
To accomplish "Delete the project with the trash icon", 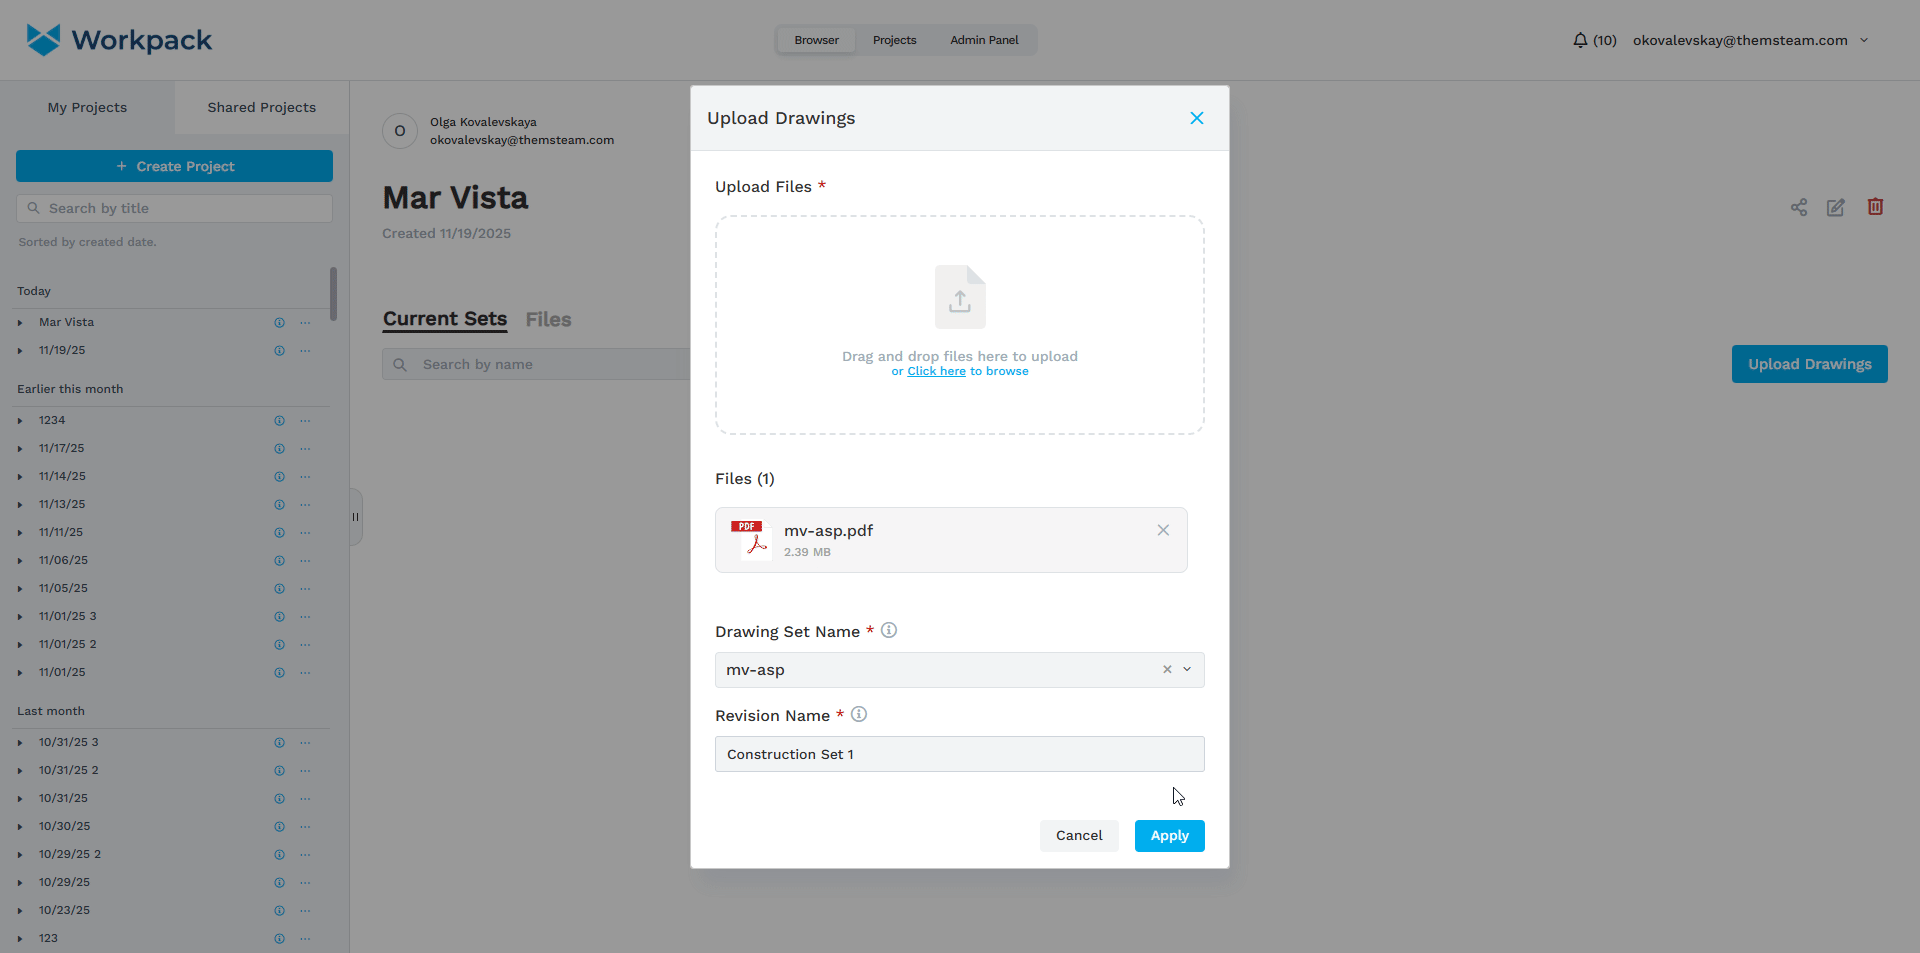I will point(1875,206).
